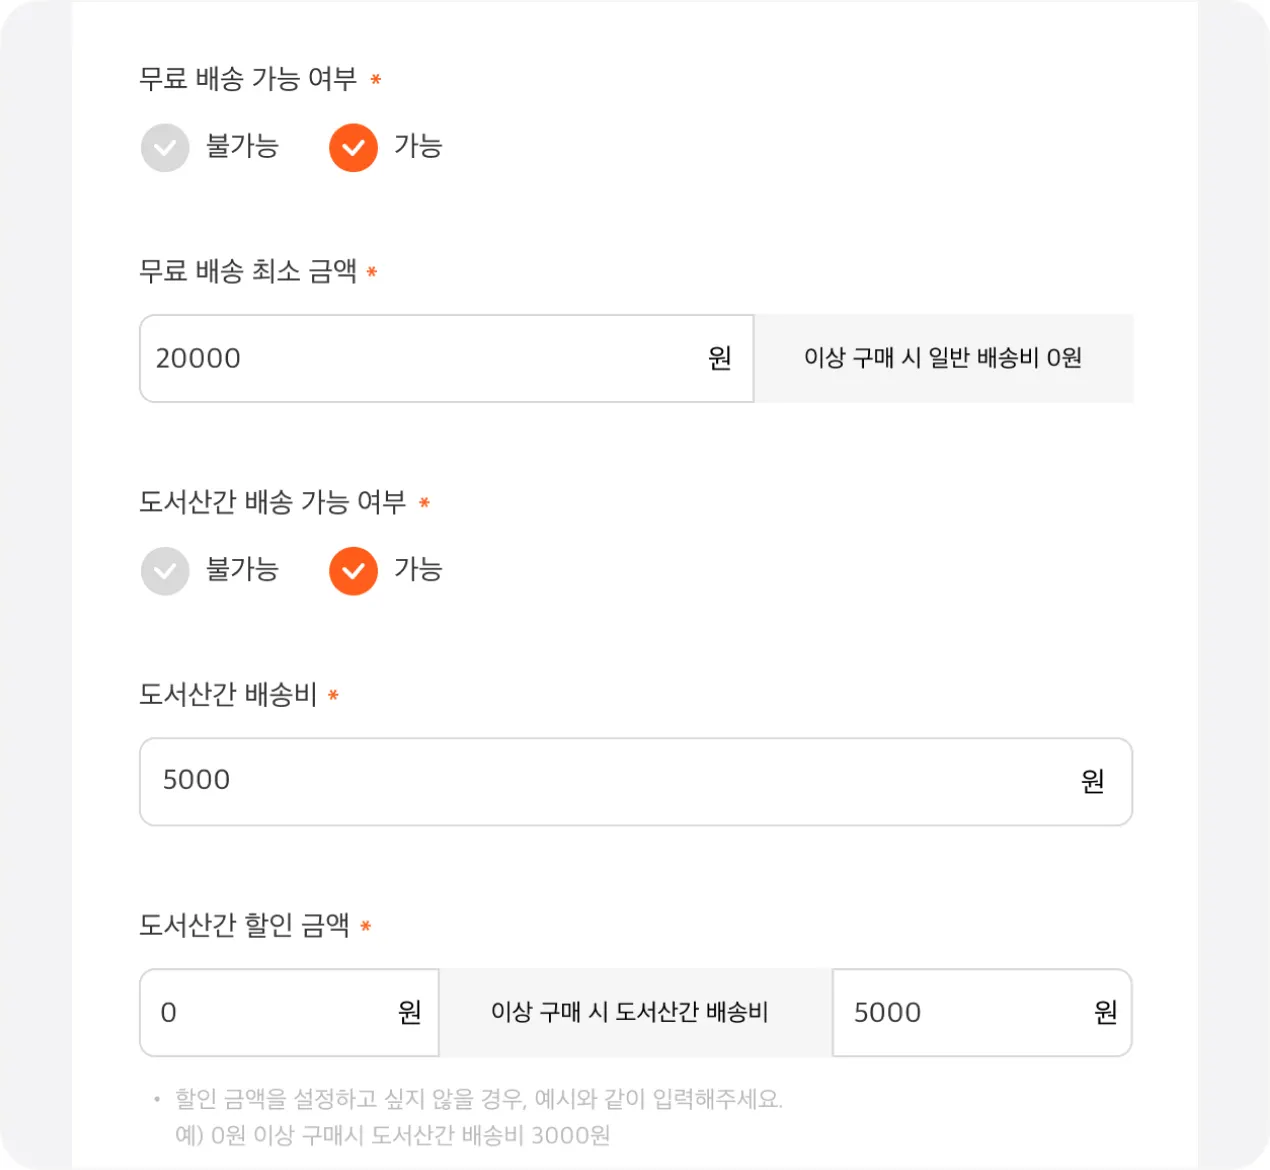Click the 도서산간 할인 금액 input showing 0
This screenshot has height=1170, width=1270.
point(270,1012)
